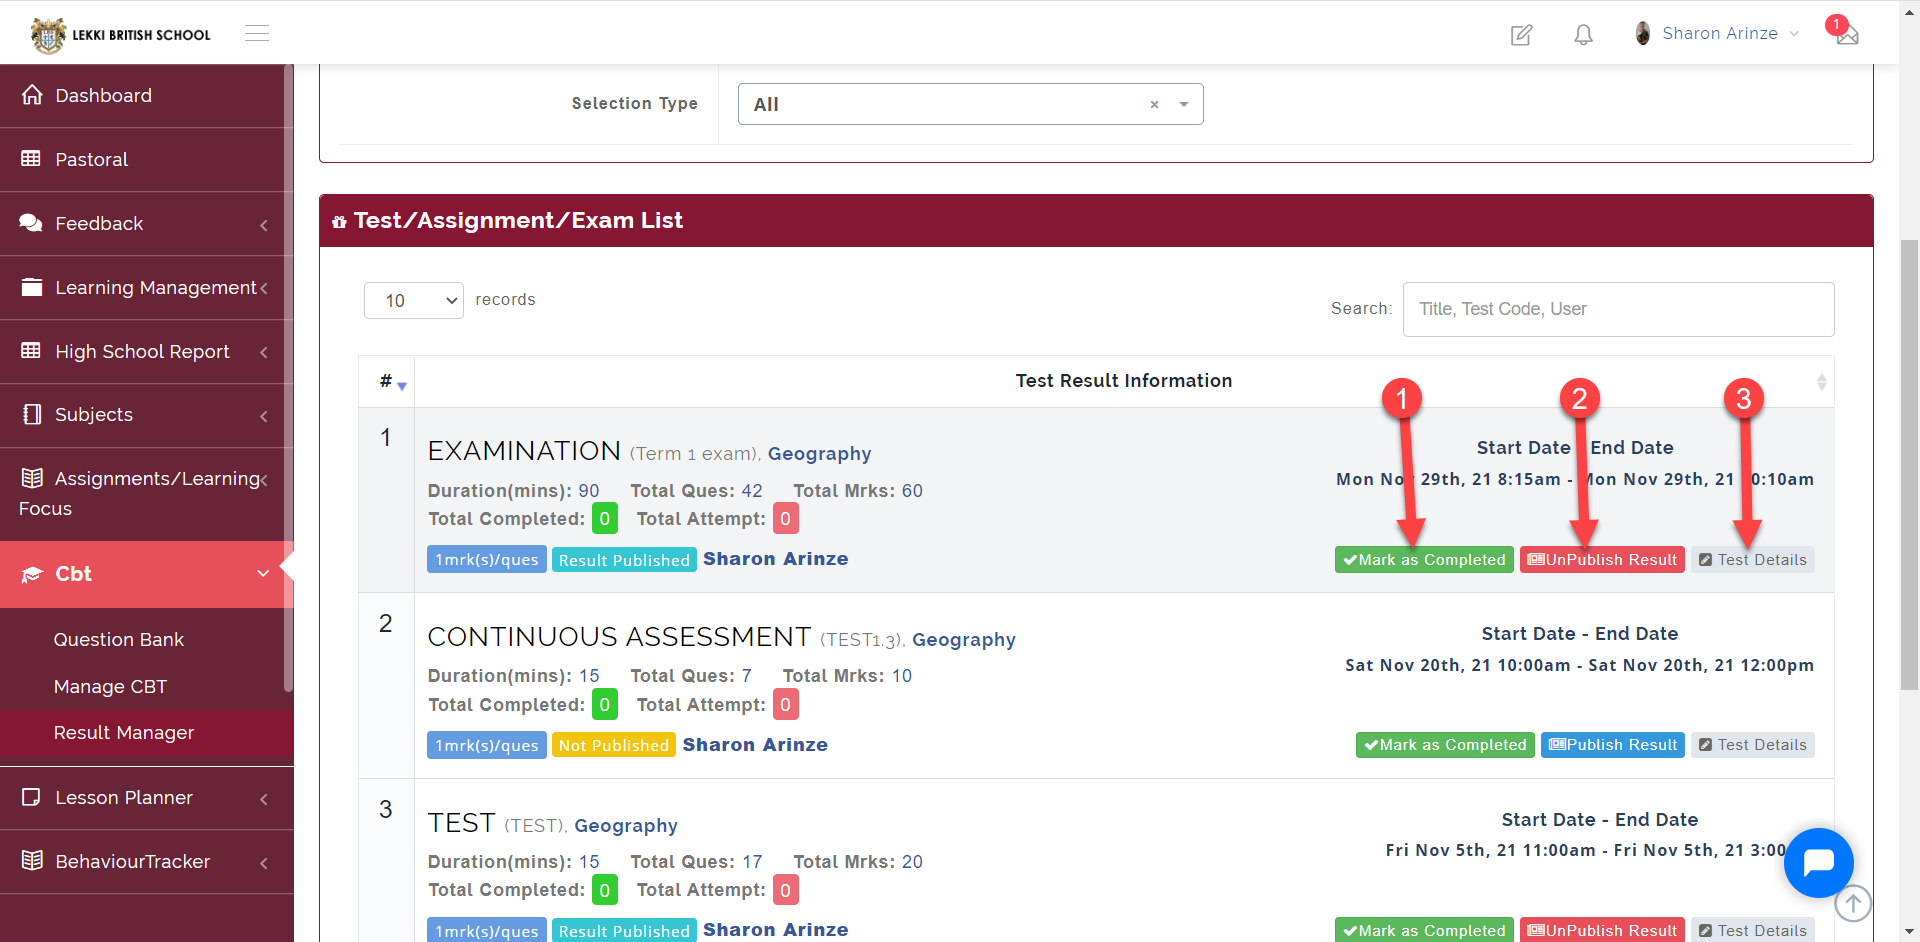Open Pastoral from sidebar

[x=146, y=160]
